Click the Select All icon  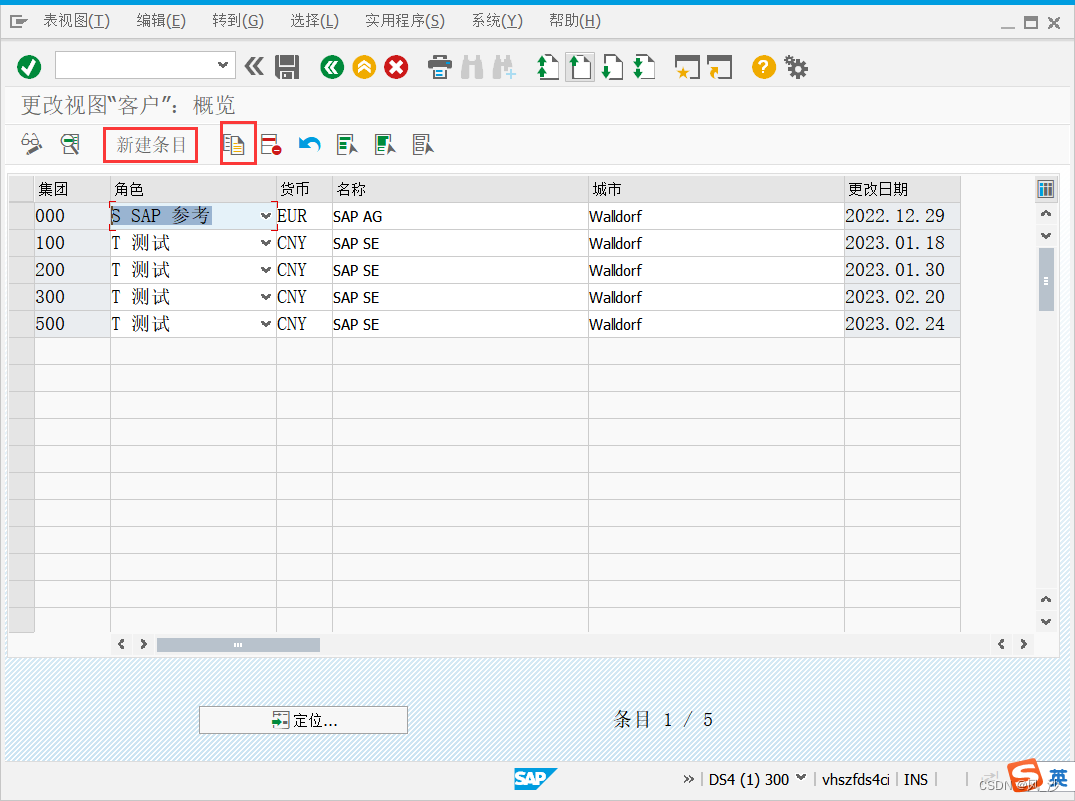[x=348, y=144]
